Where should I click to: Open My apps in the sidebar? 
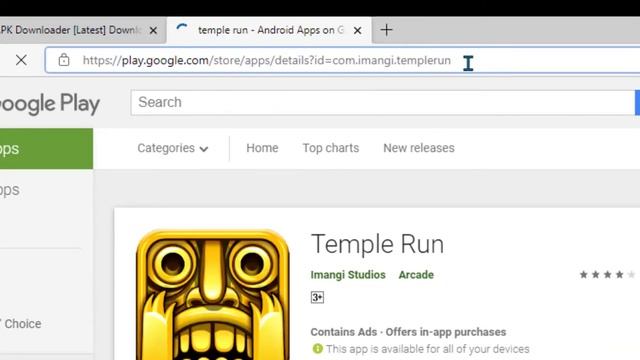coord(10,190)
